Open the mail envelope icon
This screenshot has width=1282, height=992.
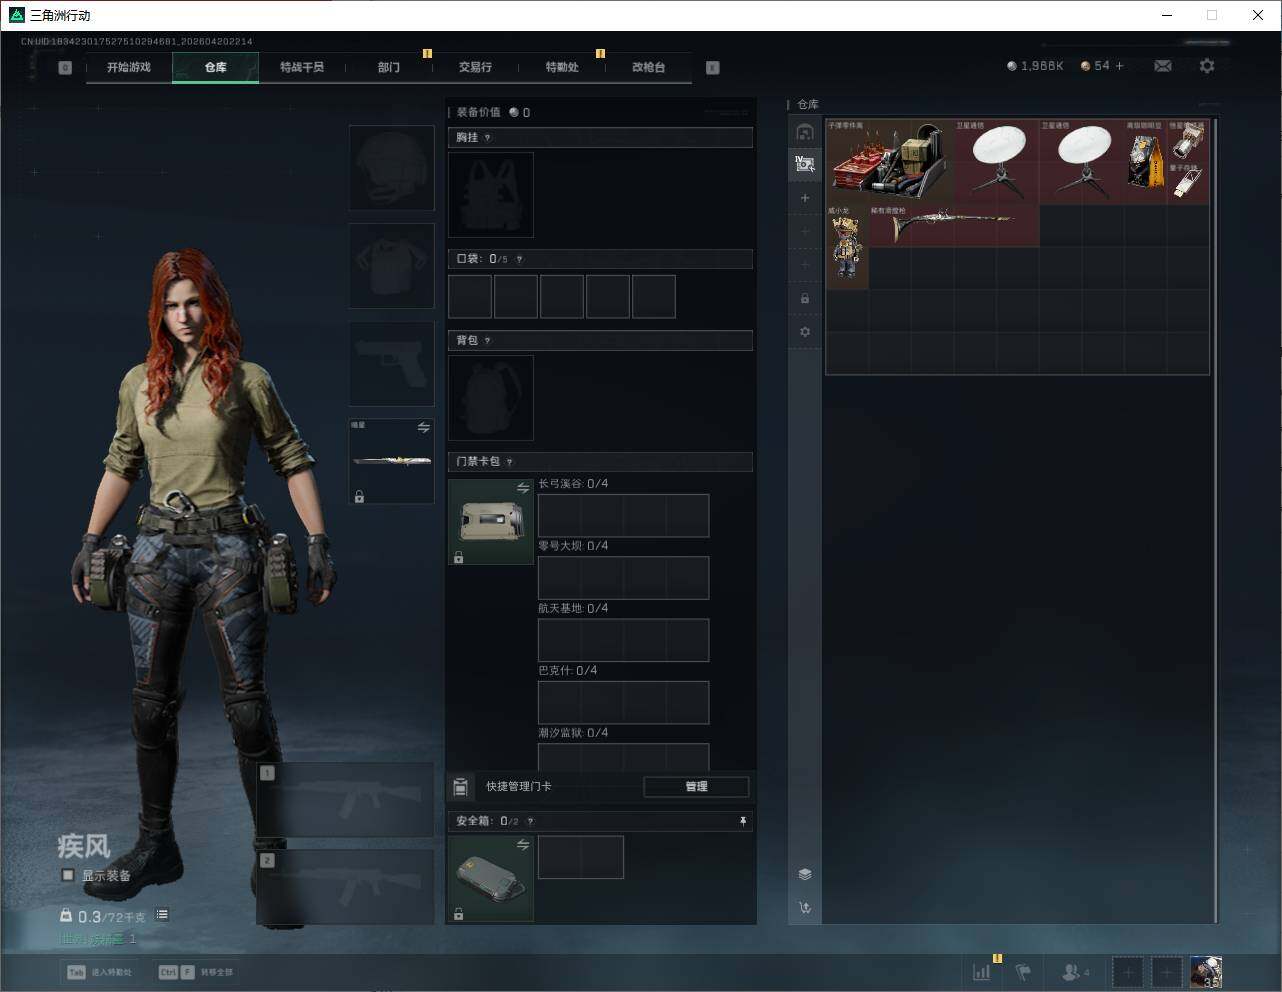tap(1163, 66)
